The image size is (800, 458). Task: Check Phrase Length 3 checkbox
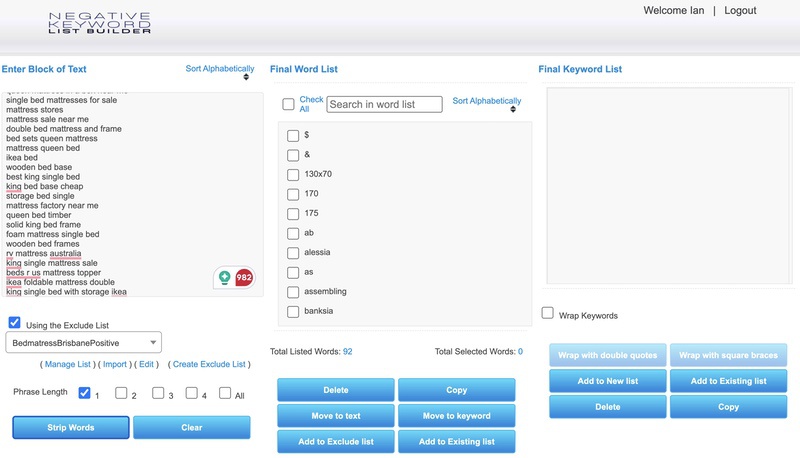tap(158, 393)
